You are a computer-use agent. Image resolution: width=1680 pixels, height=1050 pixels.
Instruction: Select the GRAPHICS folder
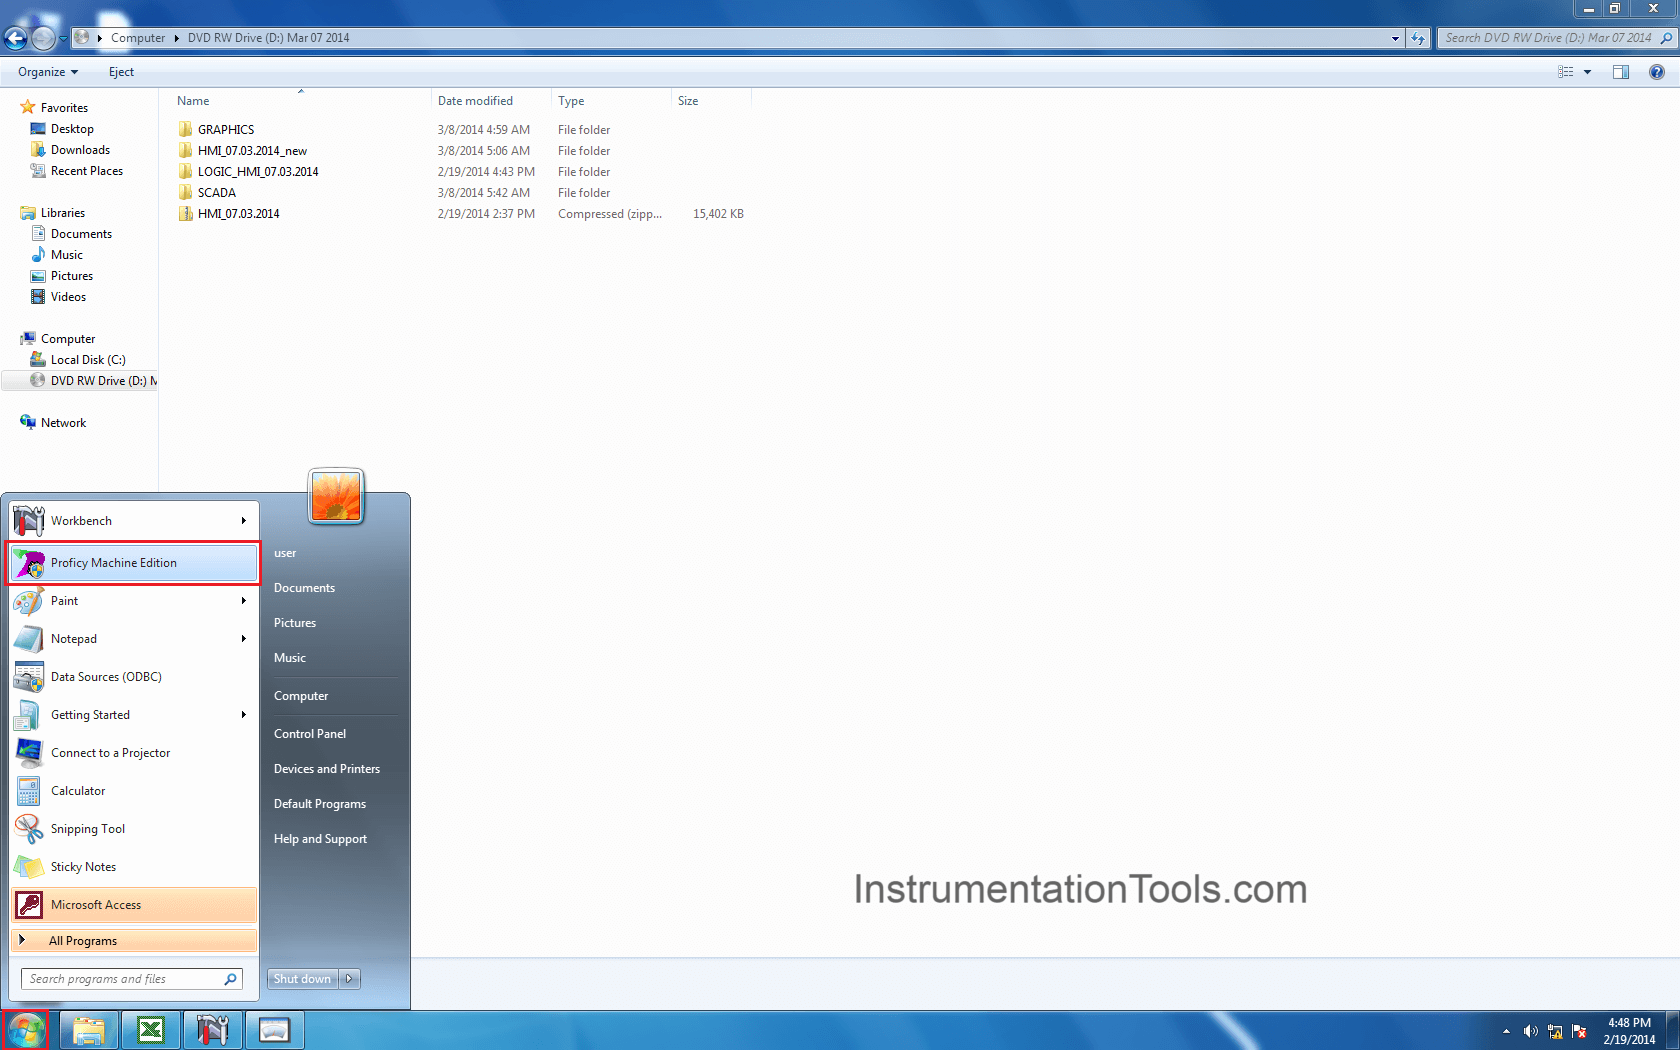point(226,130)
